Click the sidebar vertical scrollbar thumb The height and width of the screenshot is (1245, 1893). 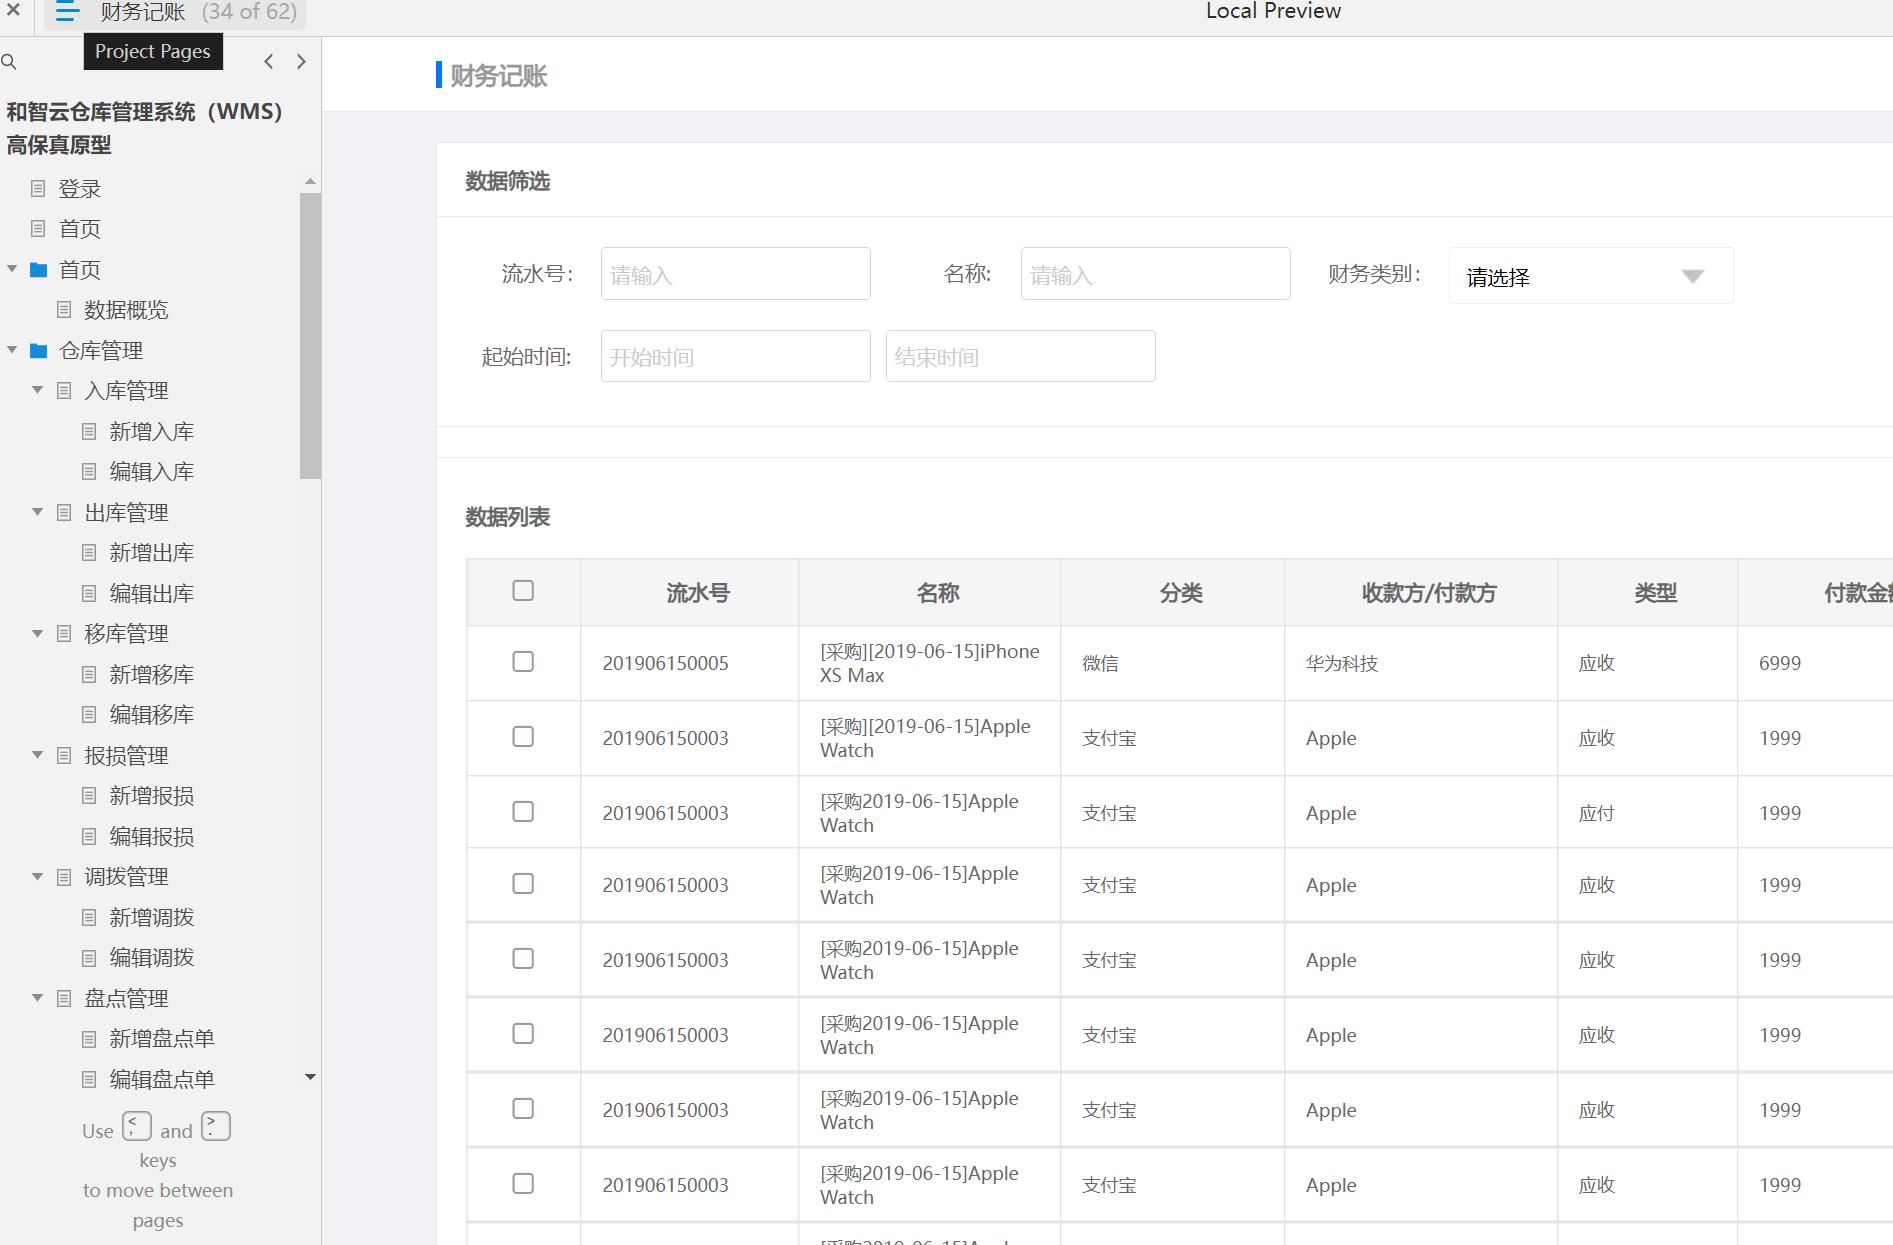coord(310,336)
